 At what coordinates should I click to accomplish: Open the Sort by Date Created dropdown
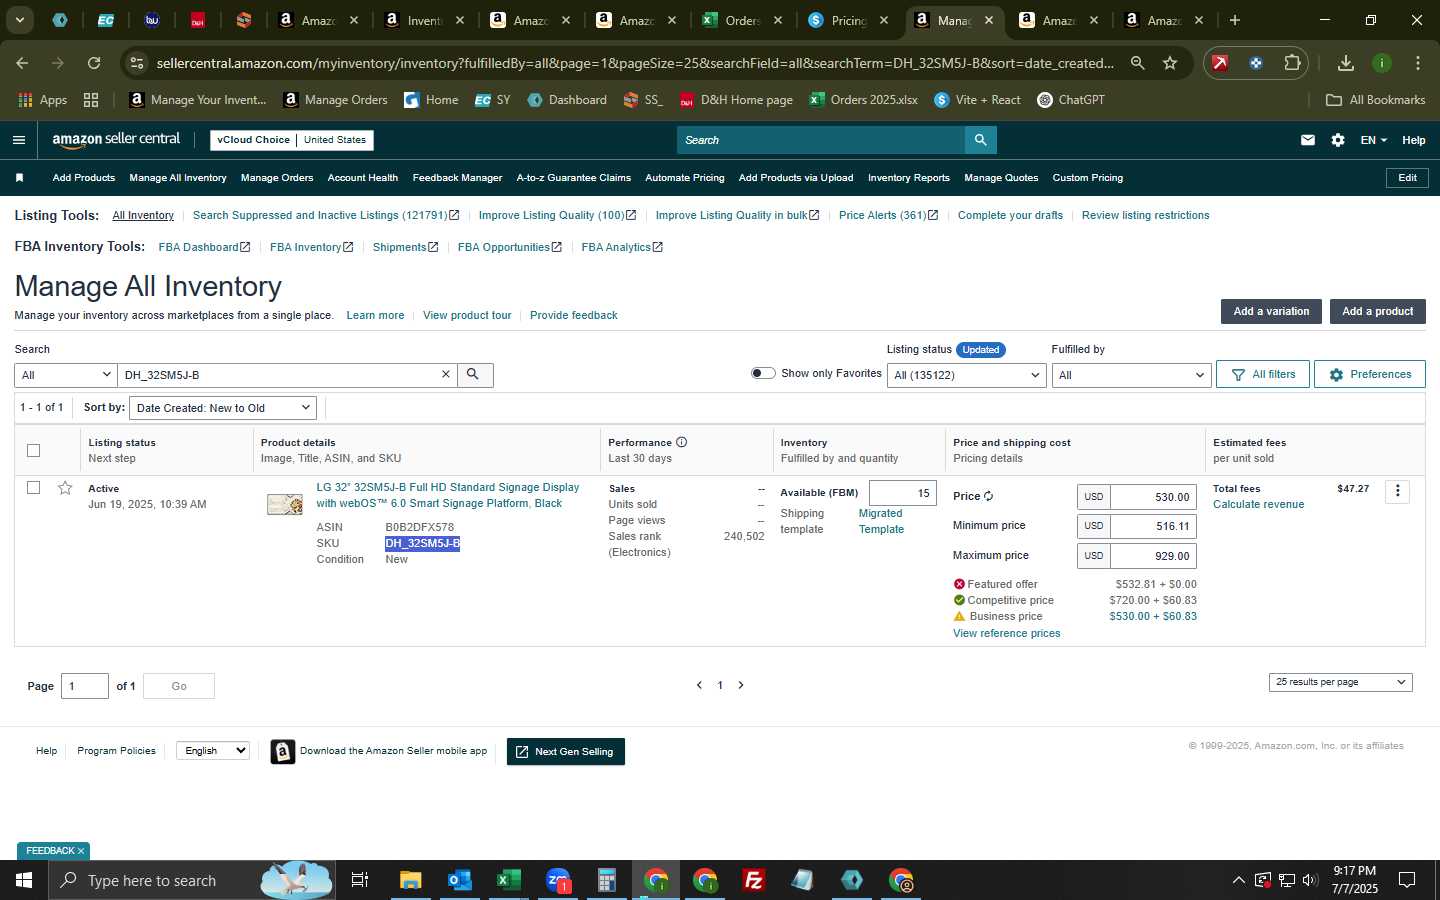point(223,408)
